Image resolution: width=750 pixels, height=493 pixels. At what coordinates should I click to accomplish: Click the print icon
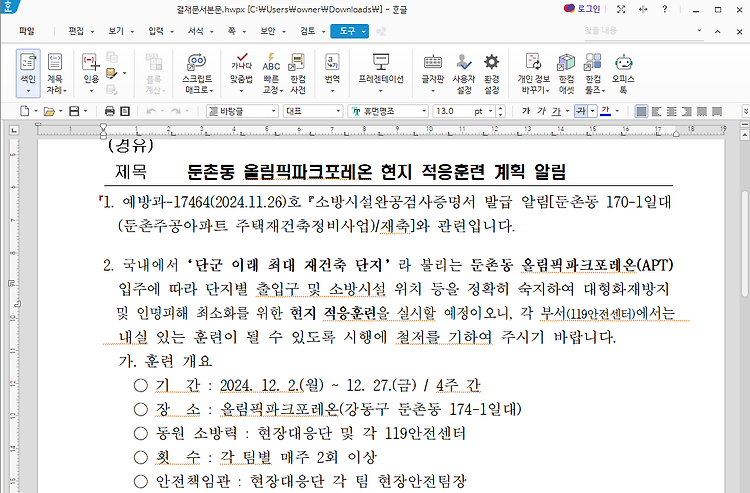pyautogui.click(x=110, y=111)
